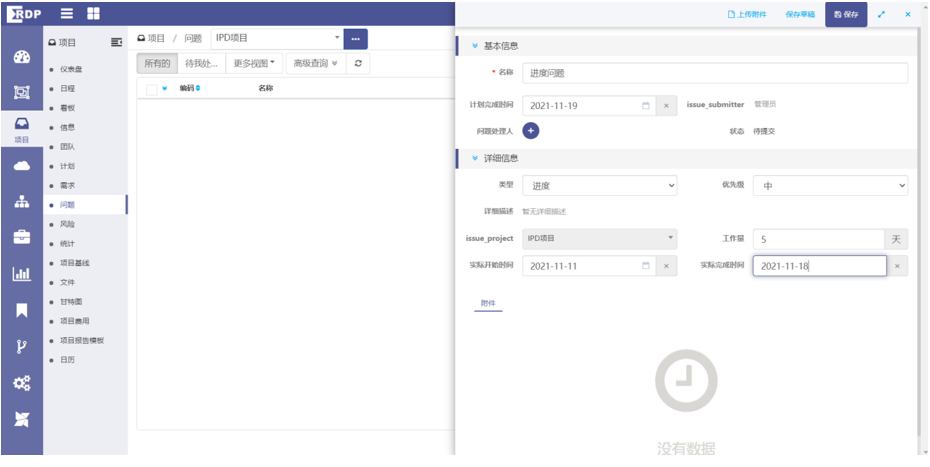The width and height of the screenshot is (930, 467).
Task: Expand the 更多视图 dropdown
Action: [255, 63]
